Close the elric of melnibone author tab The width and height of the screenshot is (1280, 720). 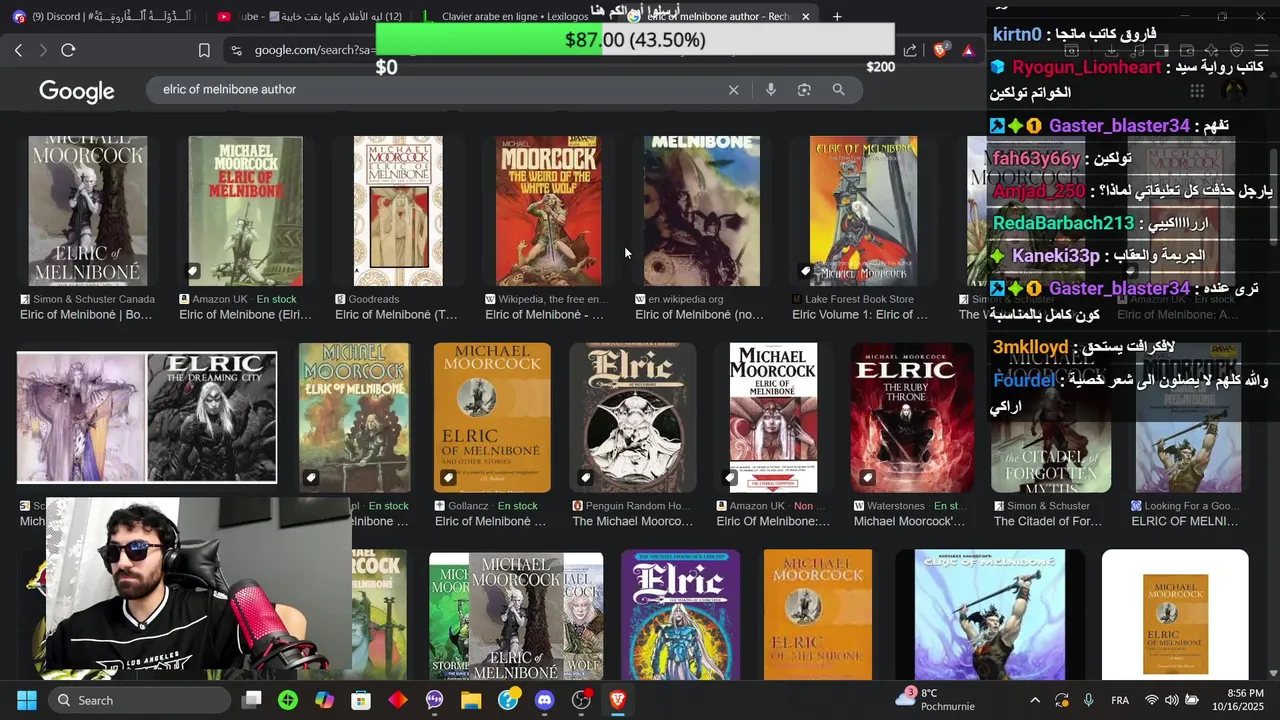tap(805, 16)
